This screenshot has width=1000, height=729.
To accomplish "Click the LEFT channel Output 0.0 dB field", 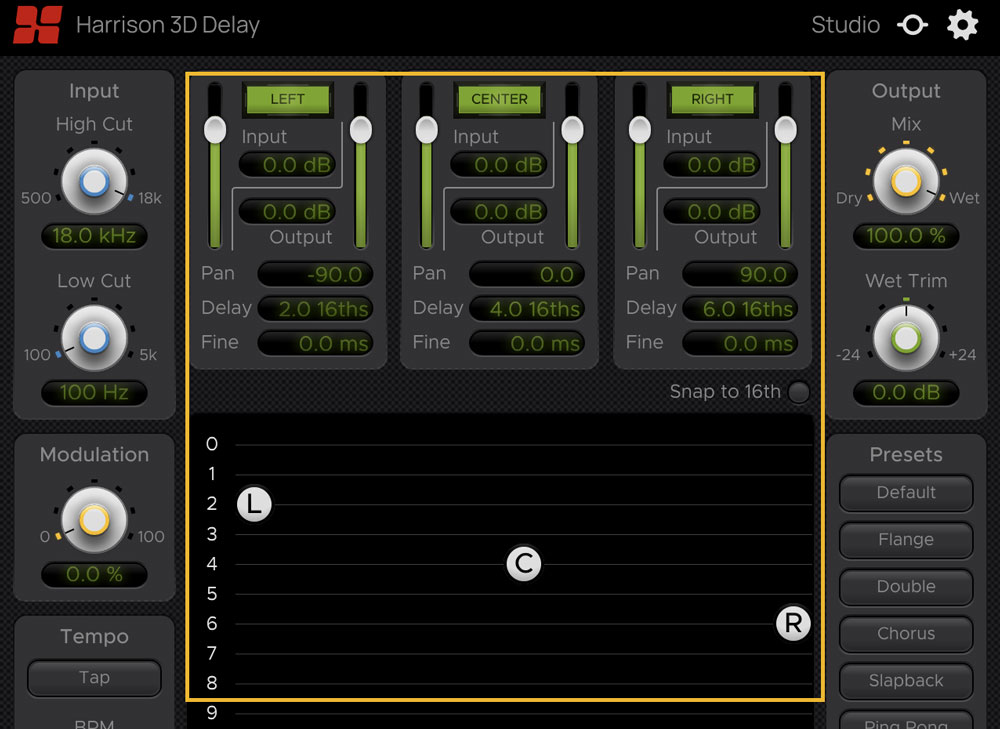I will pos(288,212).
